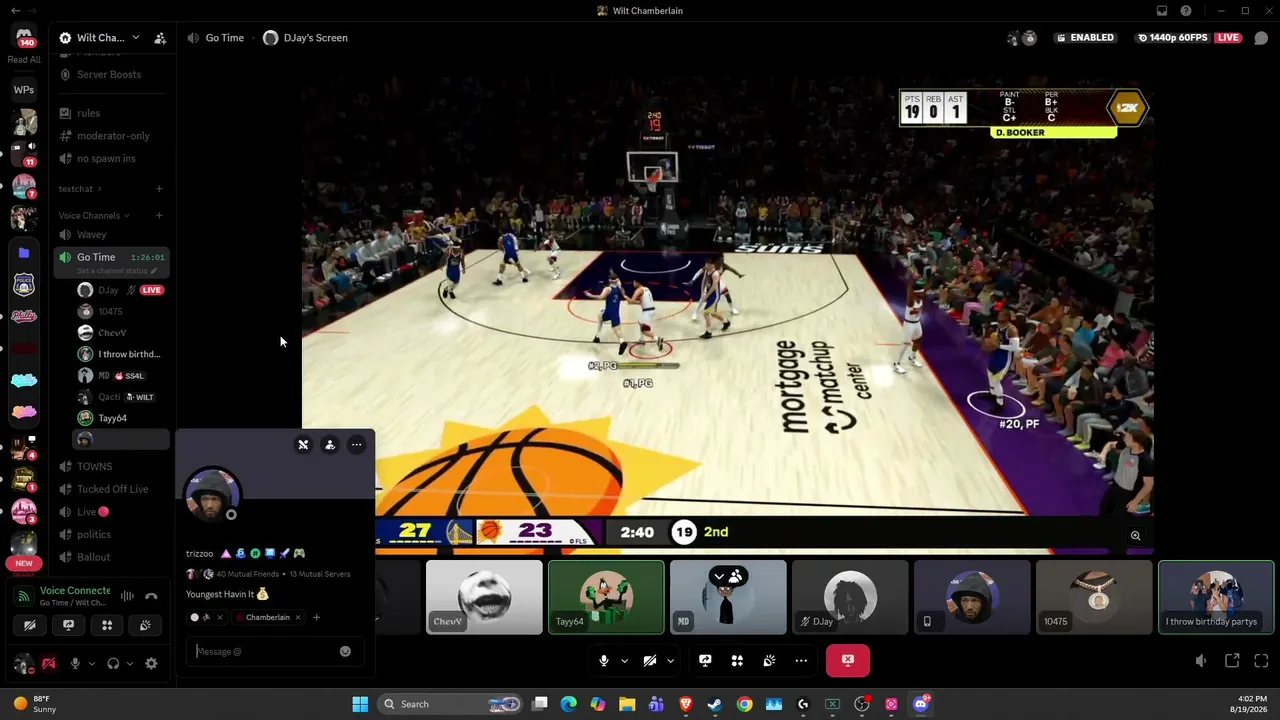The width and height of the screenshot is (1280, 720).
Task: Select the I throw birthday partys tile
Action: click(x=1216, y=597)
